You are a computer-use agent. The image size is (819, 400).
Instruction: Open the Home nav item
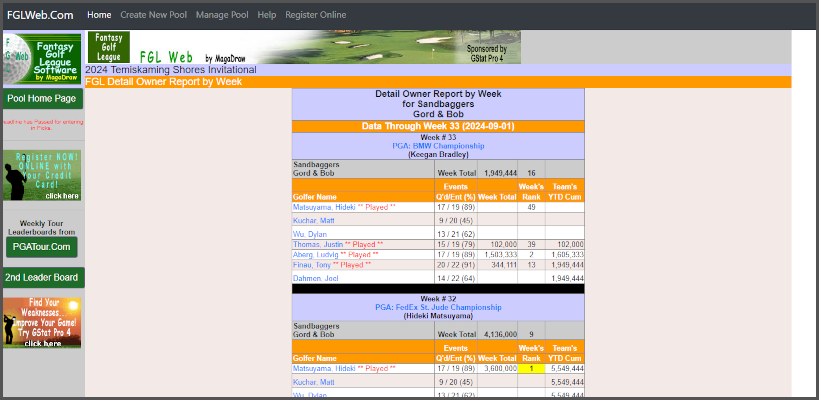point(99,15)
